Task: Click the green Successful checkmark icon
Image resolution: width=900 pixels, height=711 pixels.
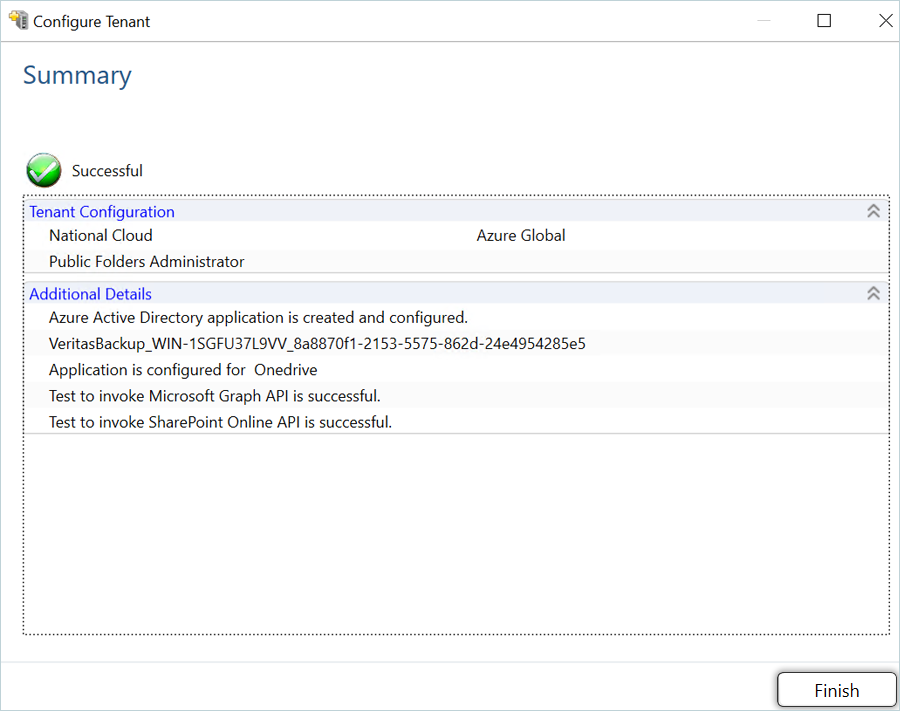Action: tap(44, 170)
